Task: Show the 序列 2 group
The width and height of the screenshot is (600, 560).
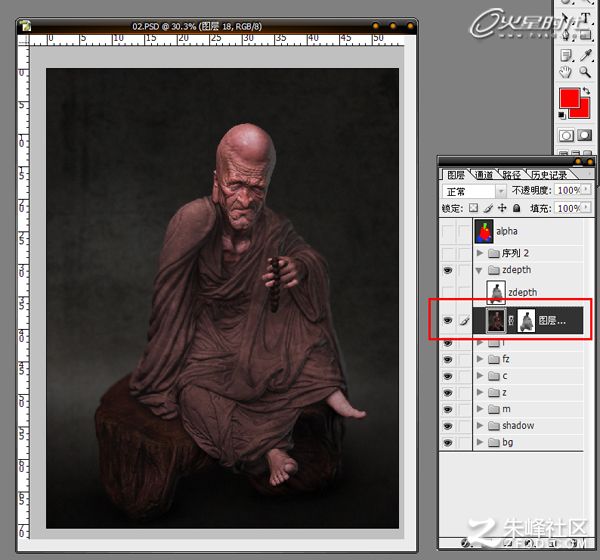Action: pos(448,253)
